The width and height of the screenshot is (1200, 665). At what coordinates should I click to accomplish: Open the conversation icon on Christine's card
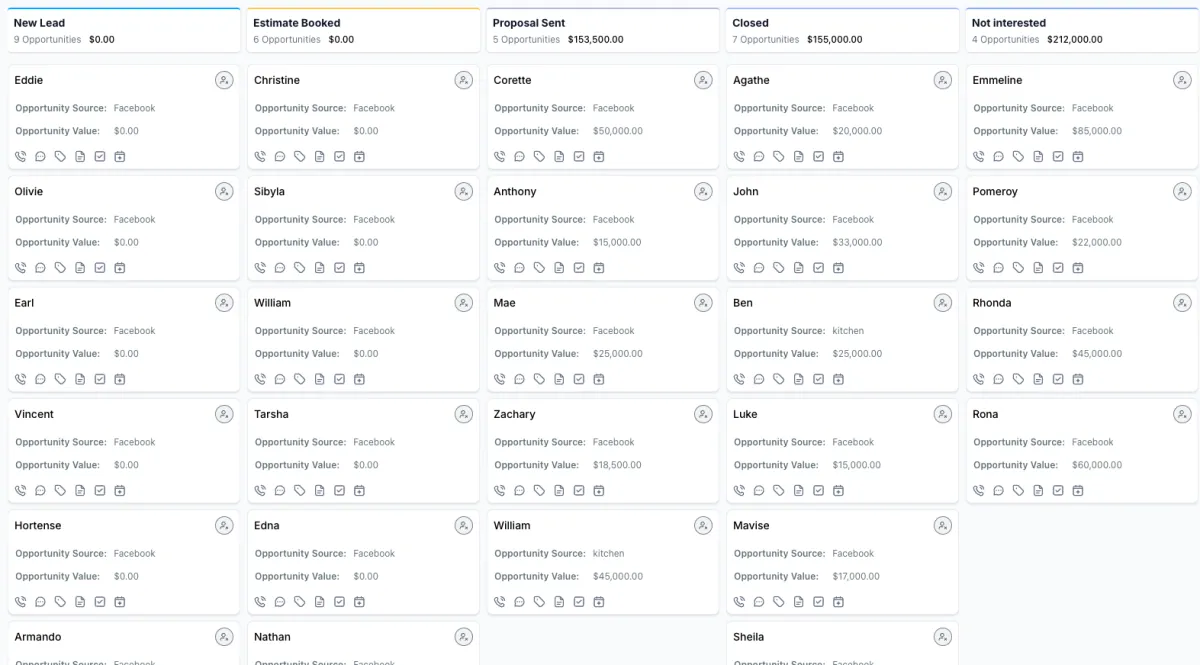pyautogui.click(x=280, y=157)
